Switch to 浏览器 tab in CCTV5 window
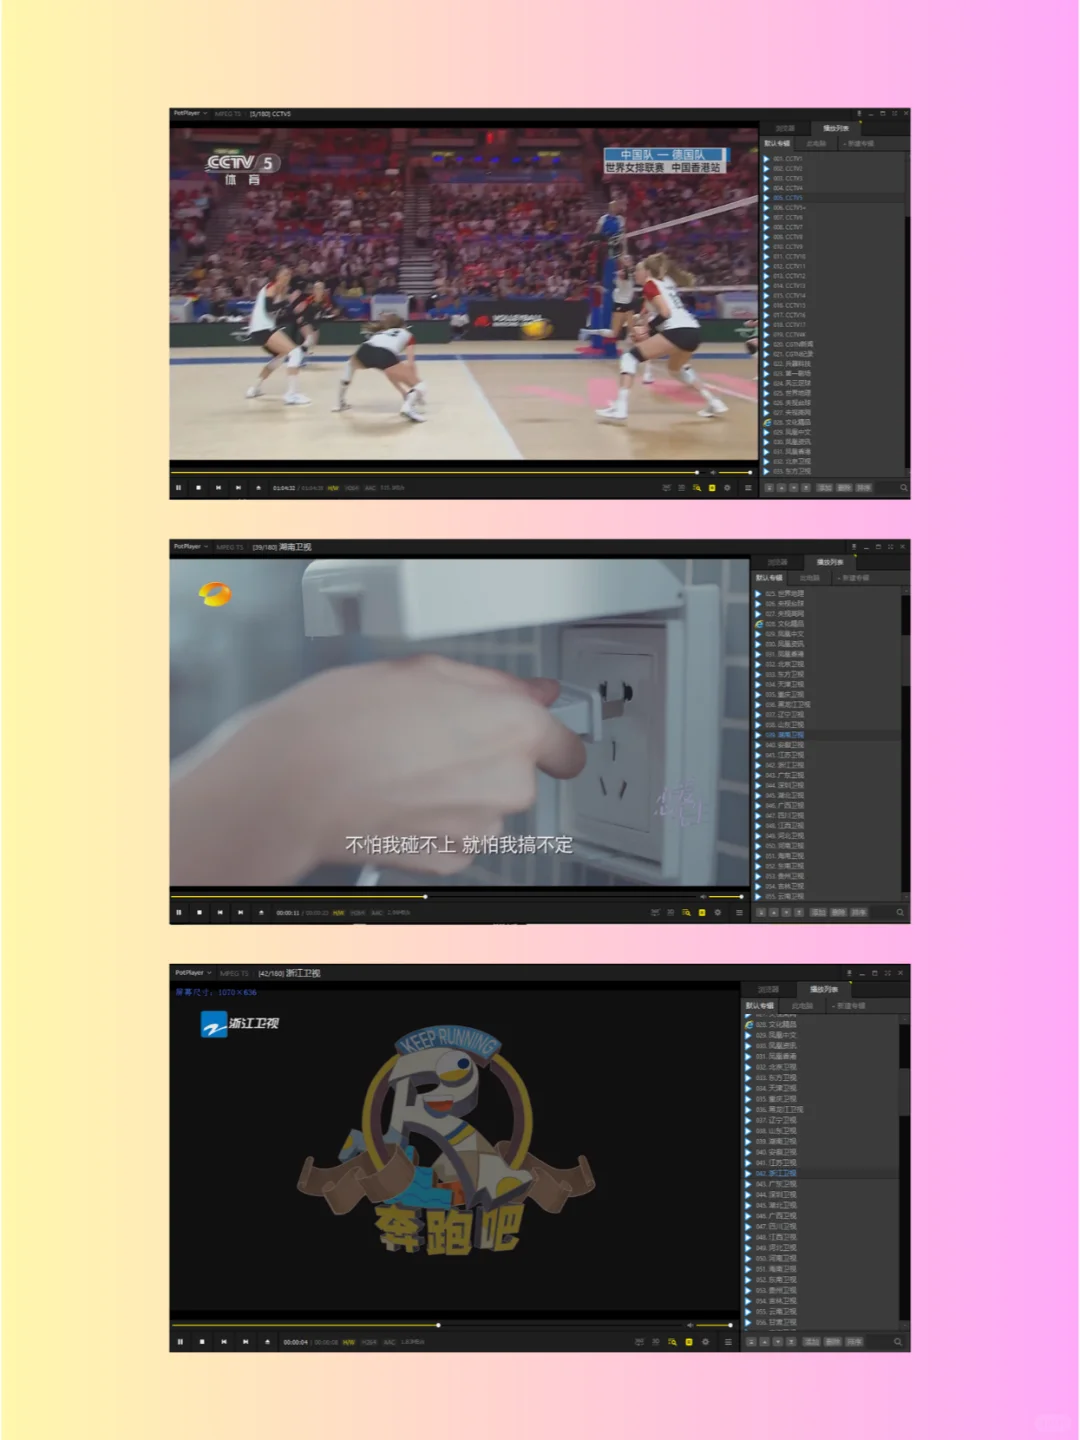This screenshot has width=1080, height=1440. 785,128
